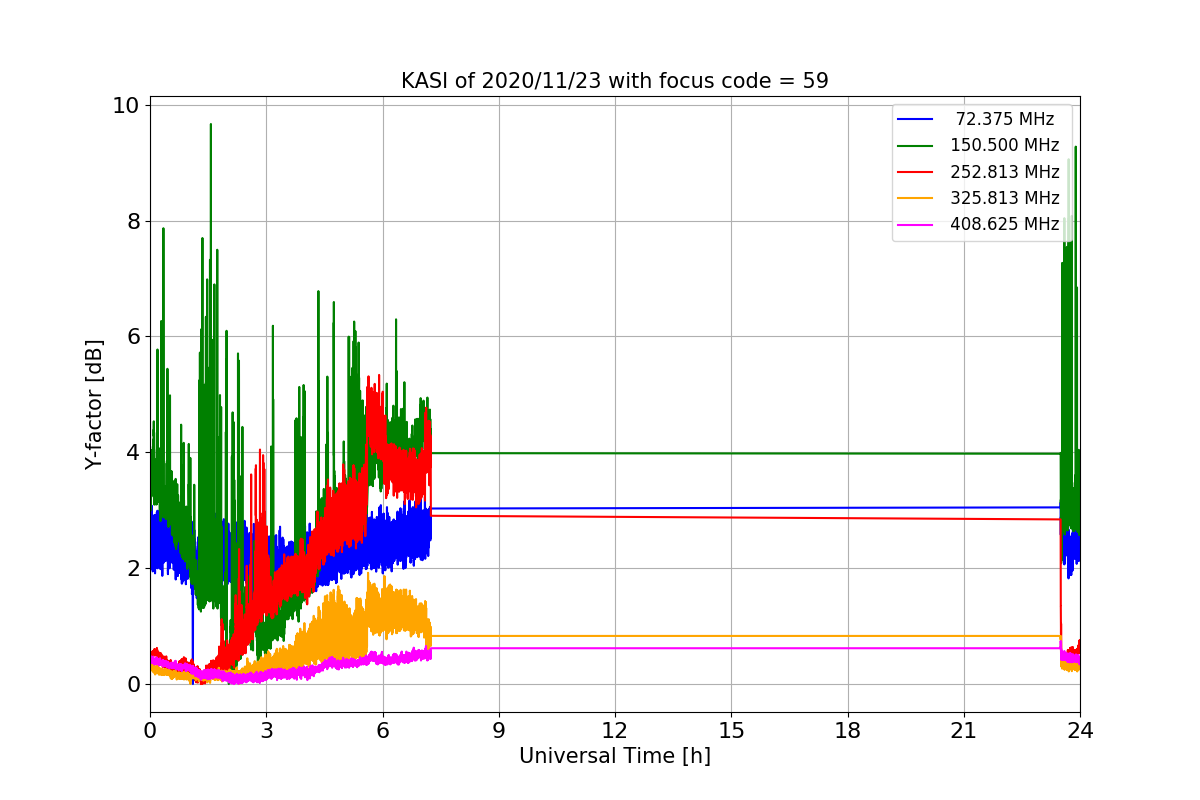Screen dimensions: 1200x800
Task: Click the x-axis tick label 18
Action: point(848,731)
